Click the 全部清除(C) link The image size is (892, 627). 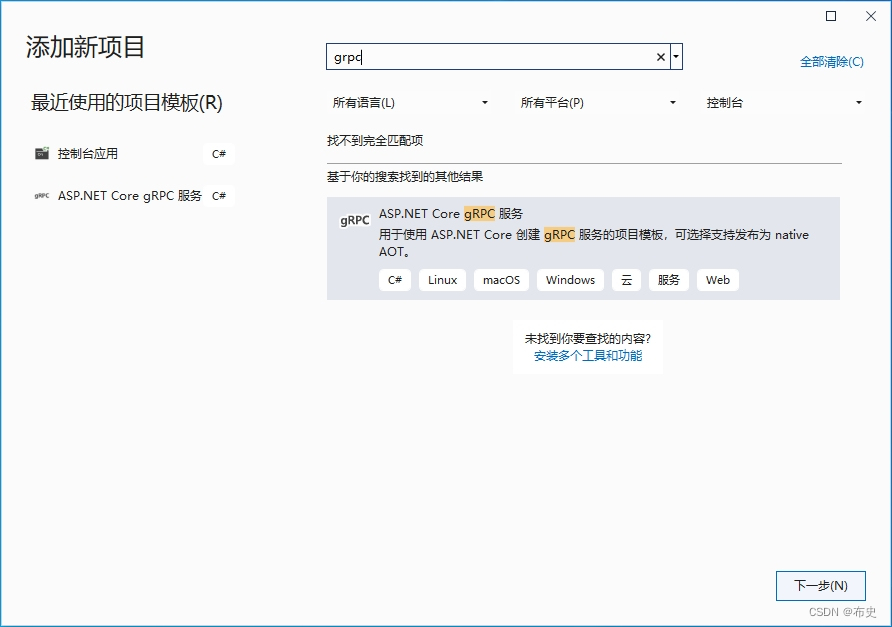coord(832,61)
